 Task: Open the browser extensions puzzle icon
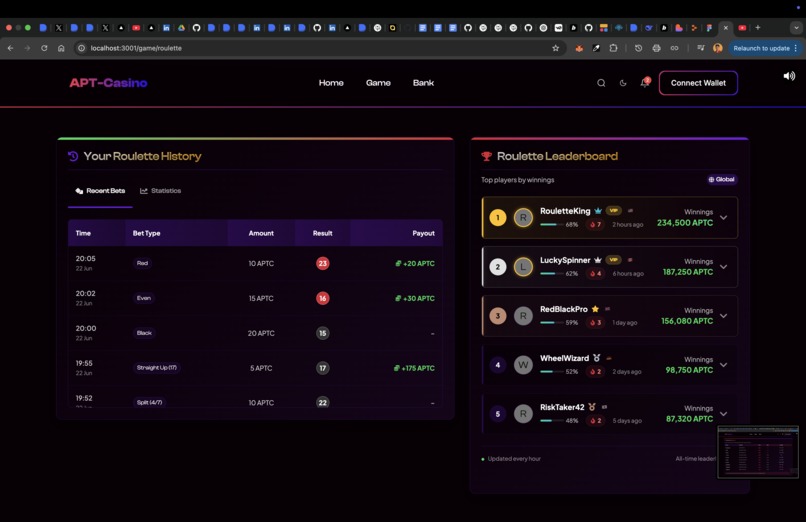pos(613,48)
